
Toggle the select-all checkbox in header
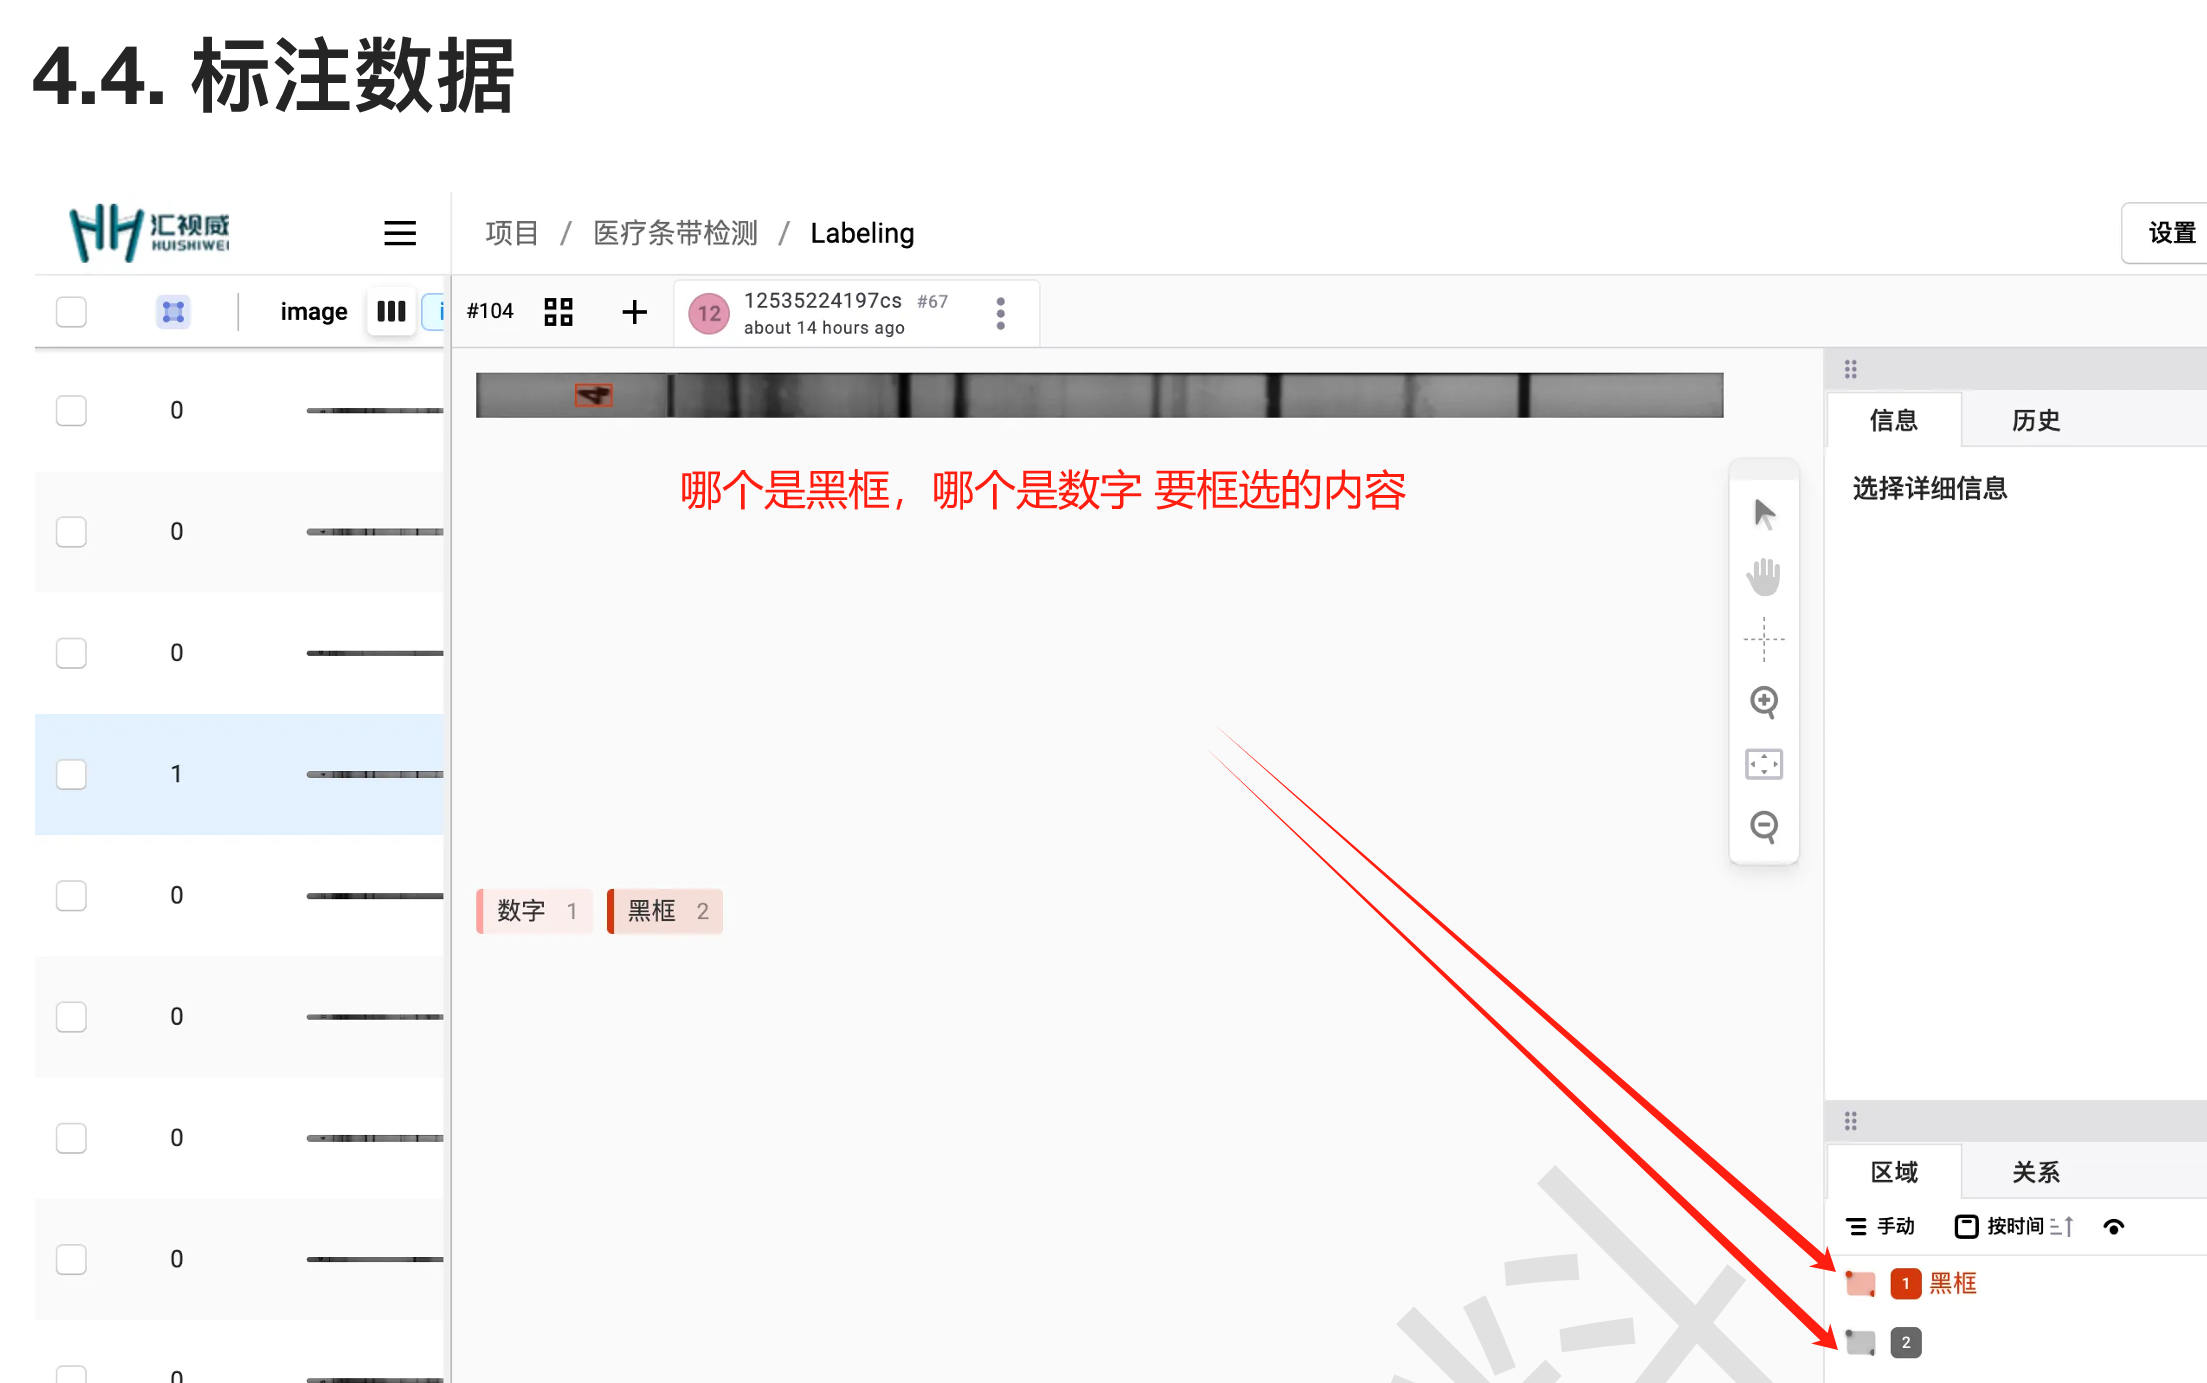click(71, 312)
